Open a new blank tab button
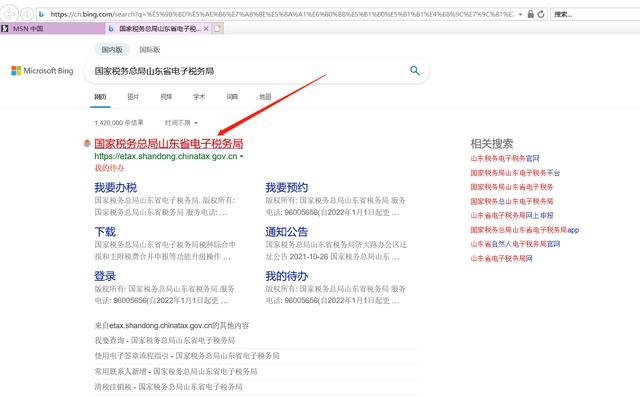Screen dimensions: 640x398 218,29
